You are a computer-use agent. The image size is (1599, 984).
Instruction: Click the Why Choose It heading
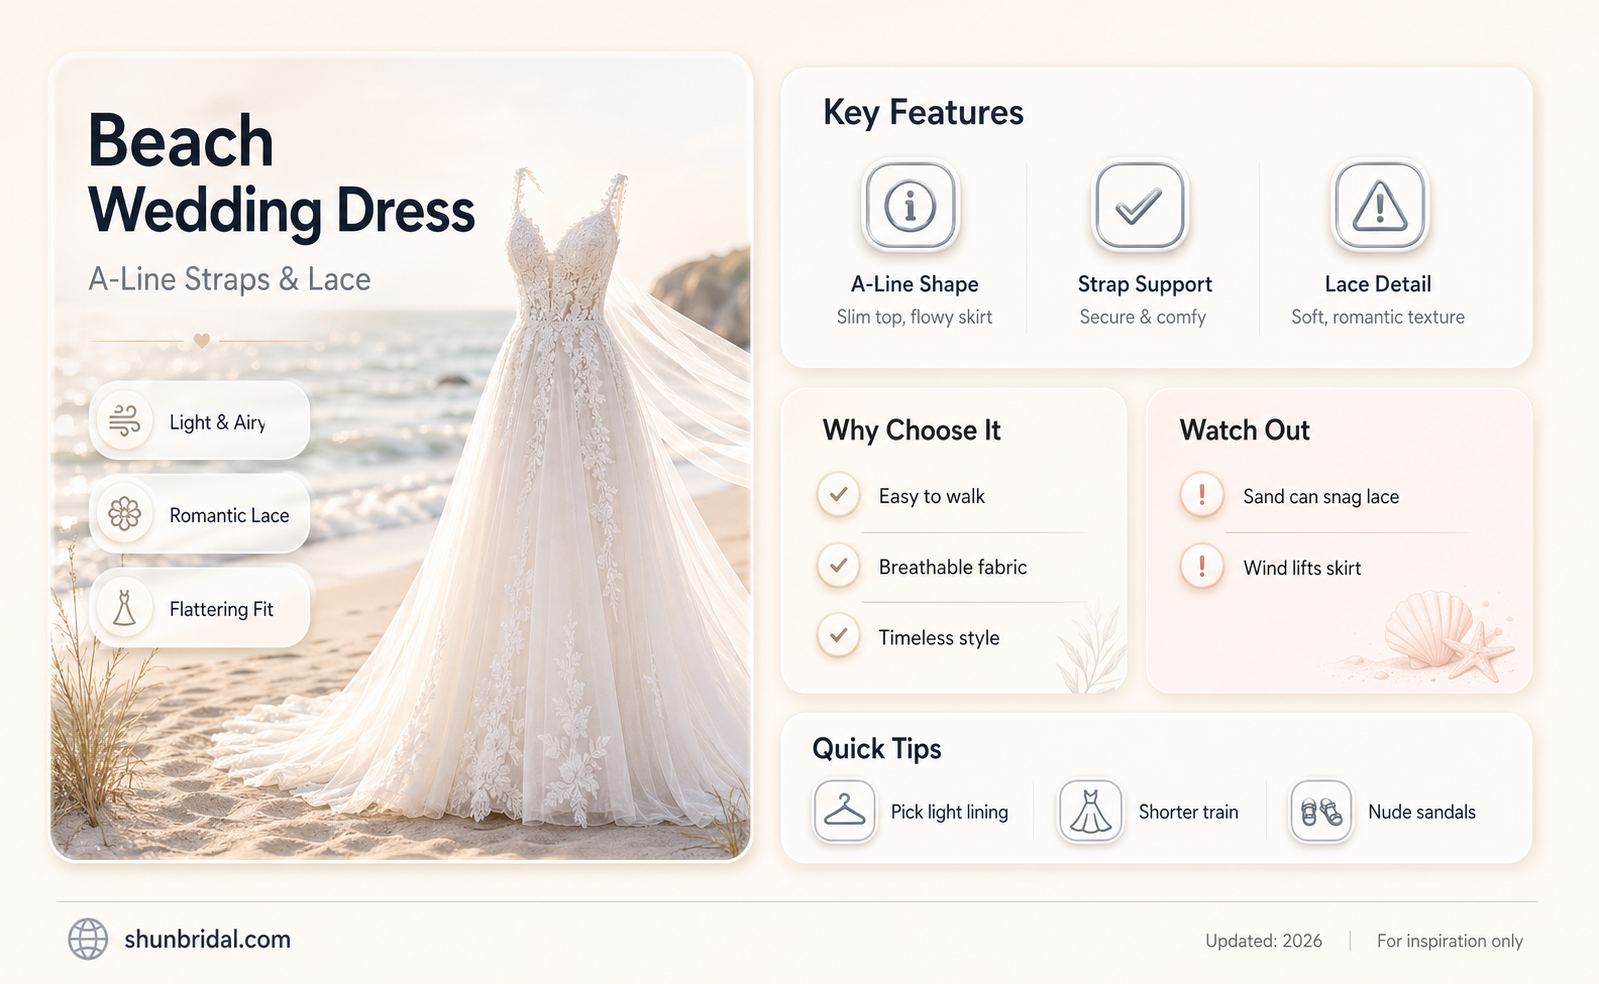pos(911,430)
